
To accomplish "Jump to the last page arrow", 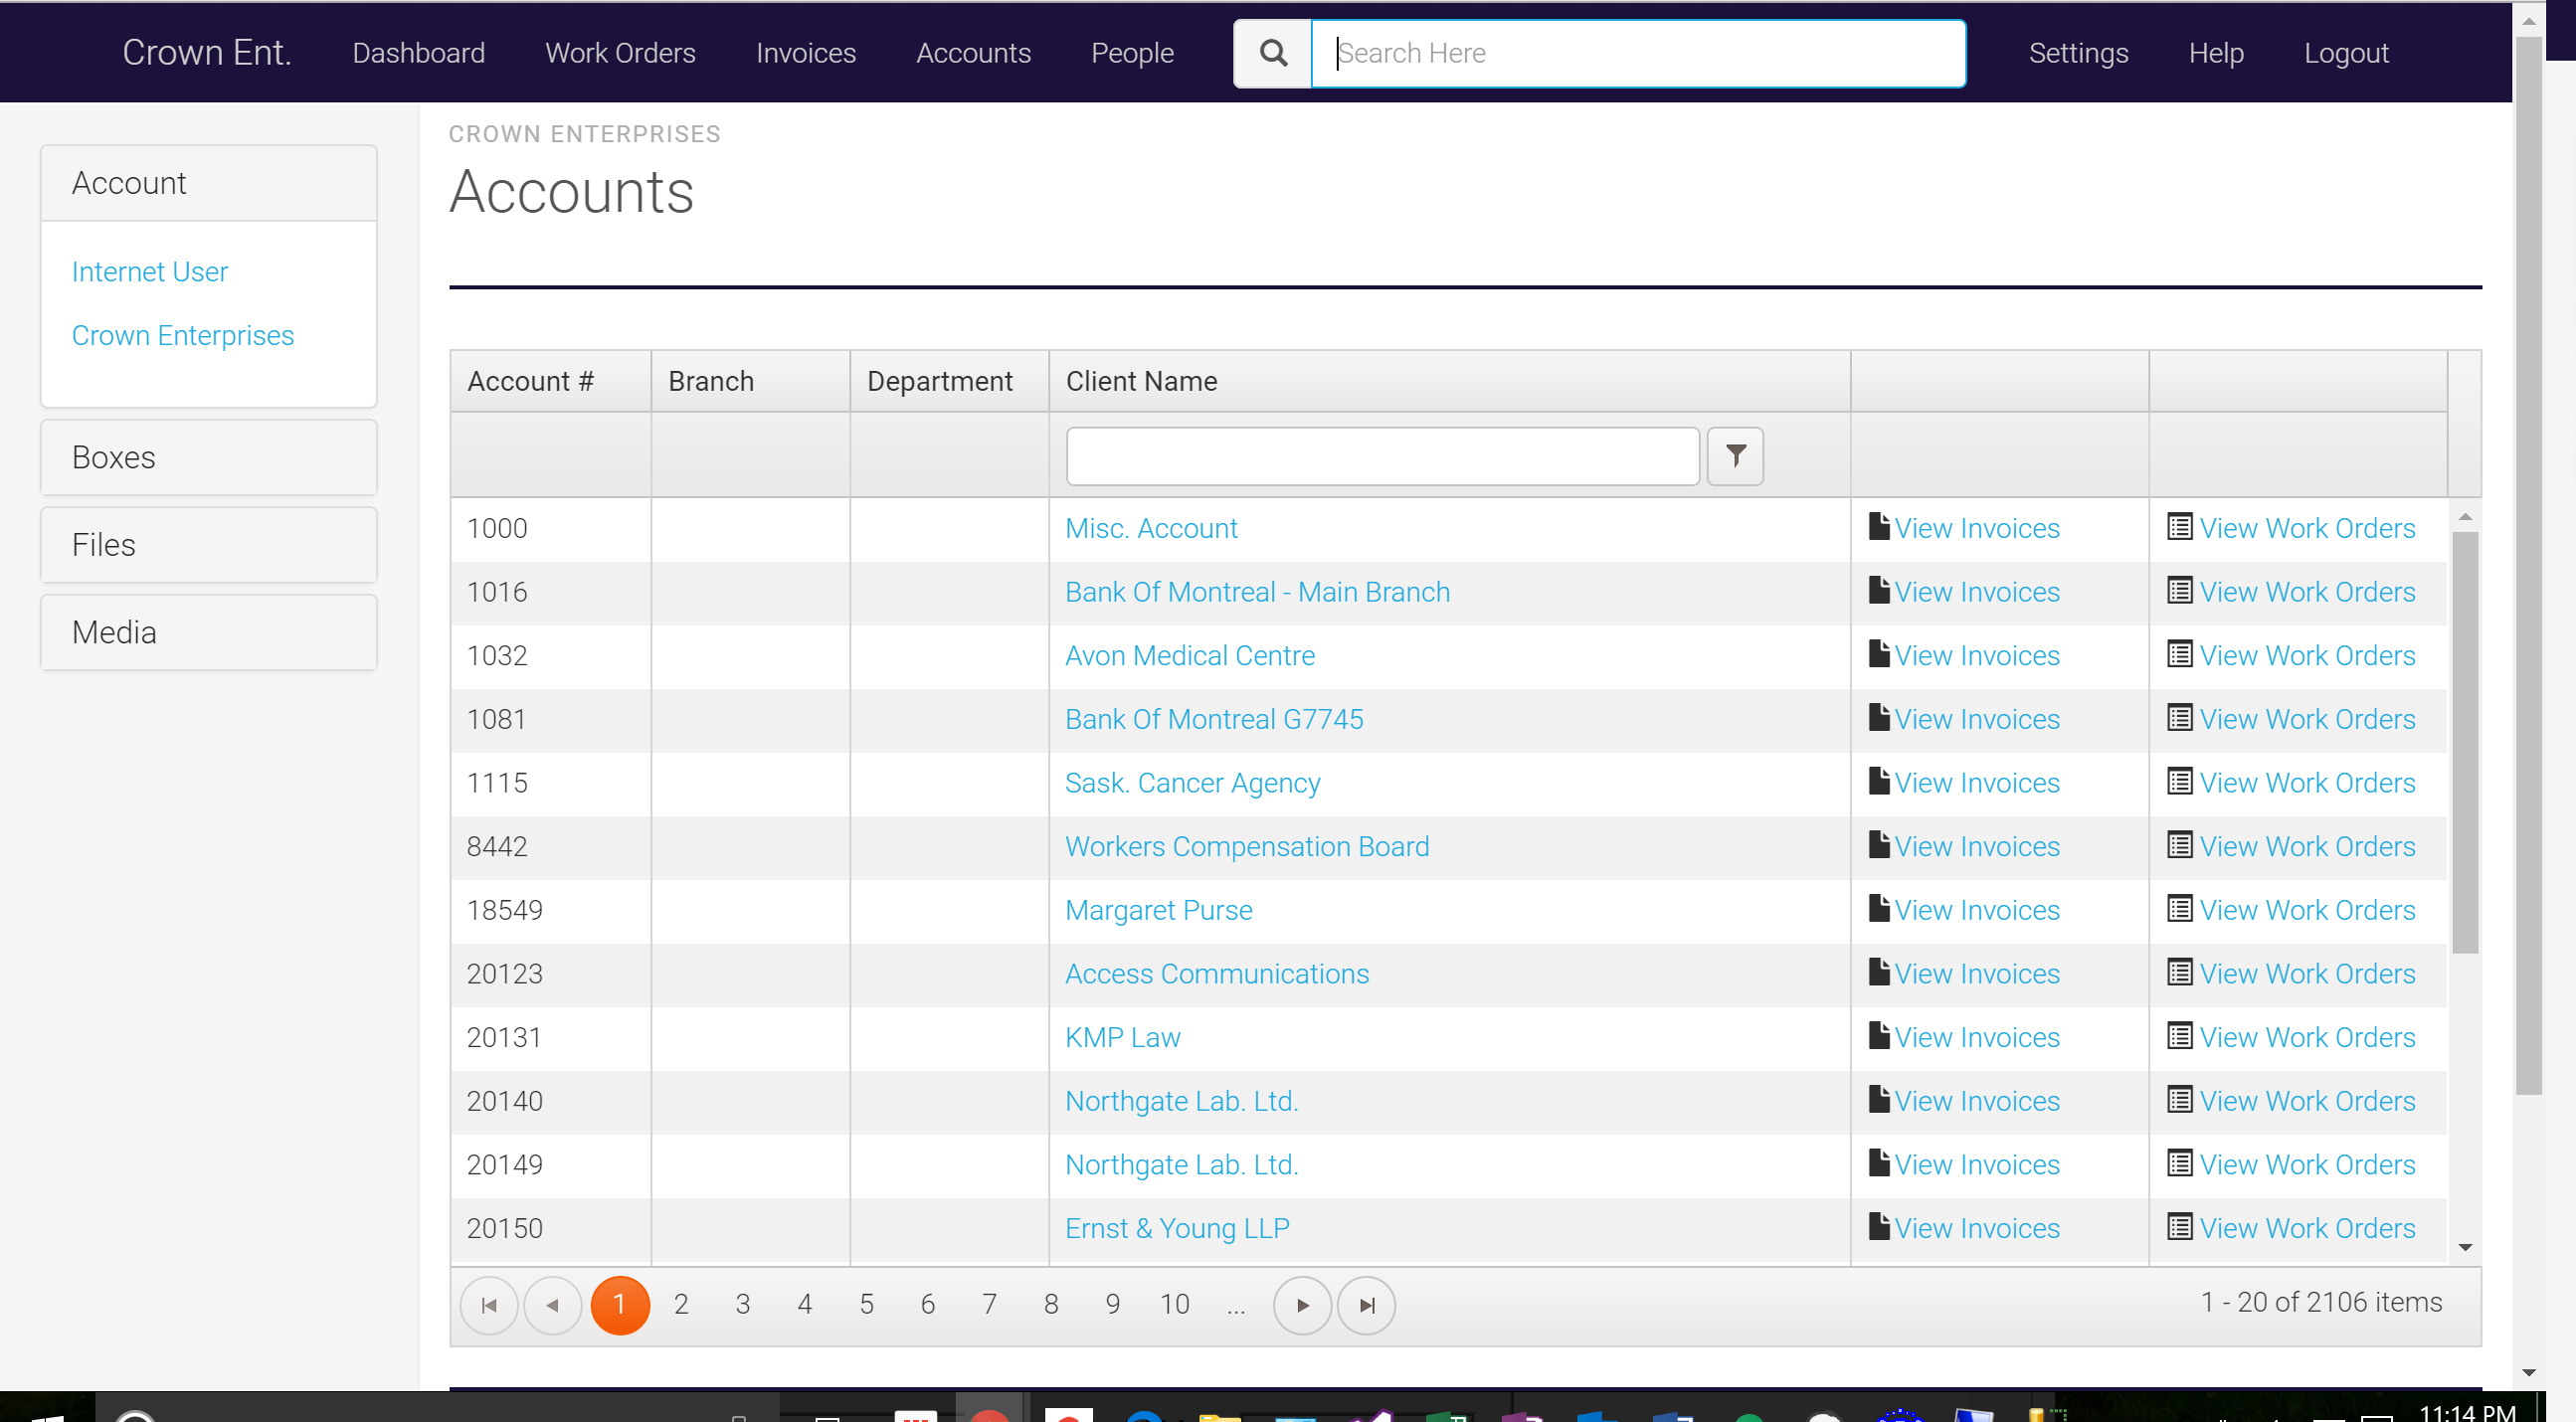I will tap(1366, 1305).
